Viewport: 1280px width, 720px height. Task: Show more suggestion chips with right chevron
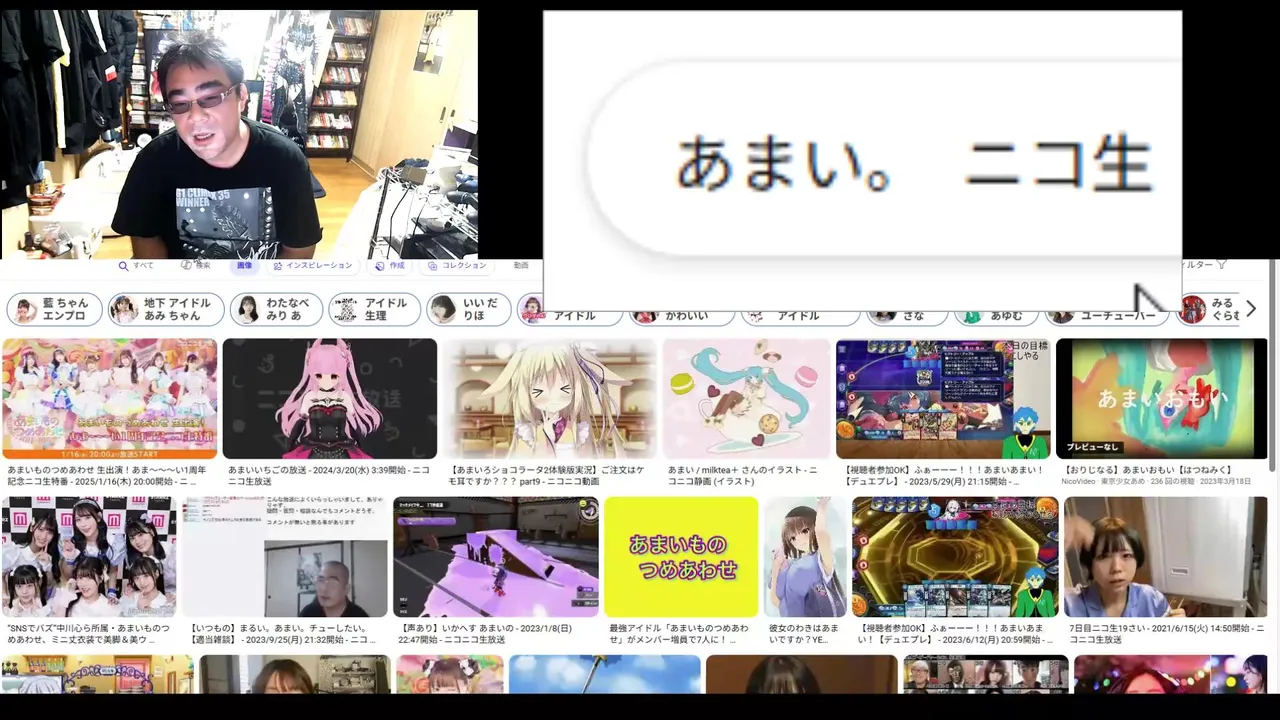(1250, 309)
